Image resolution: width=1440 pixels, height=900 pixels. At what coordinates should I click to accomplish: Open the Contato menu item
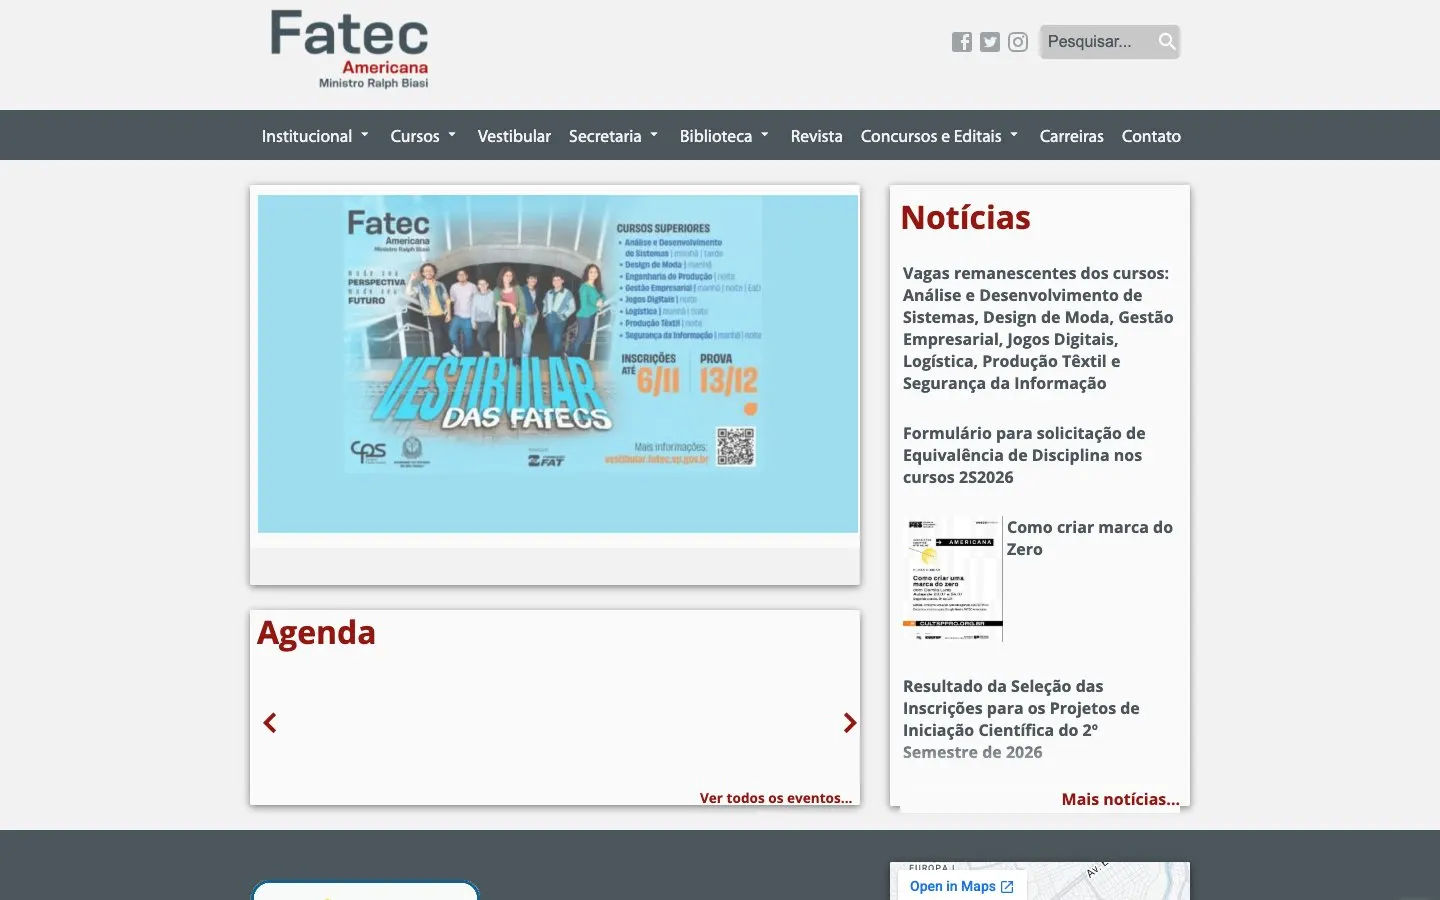click(x=1151, y=136)
